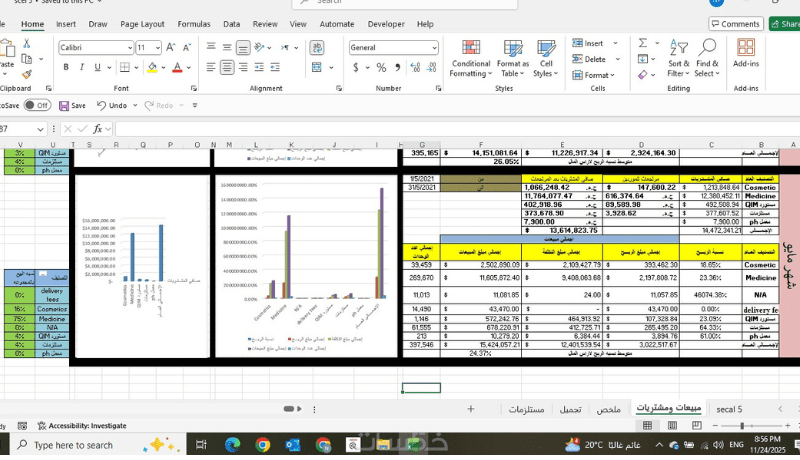Apply Percent Style

[381, 67]
